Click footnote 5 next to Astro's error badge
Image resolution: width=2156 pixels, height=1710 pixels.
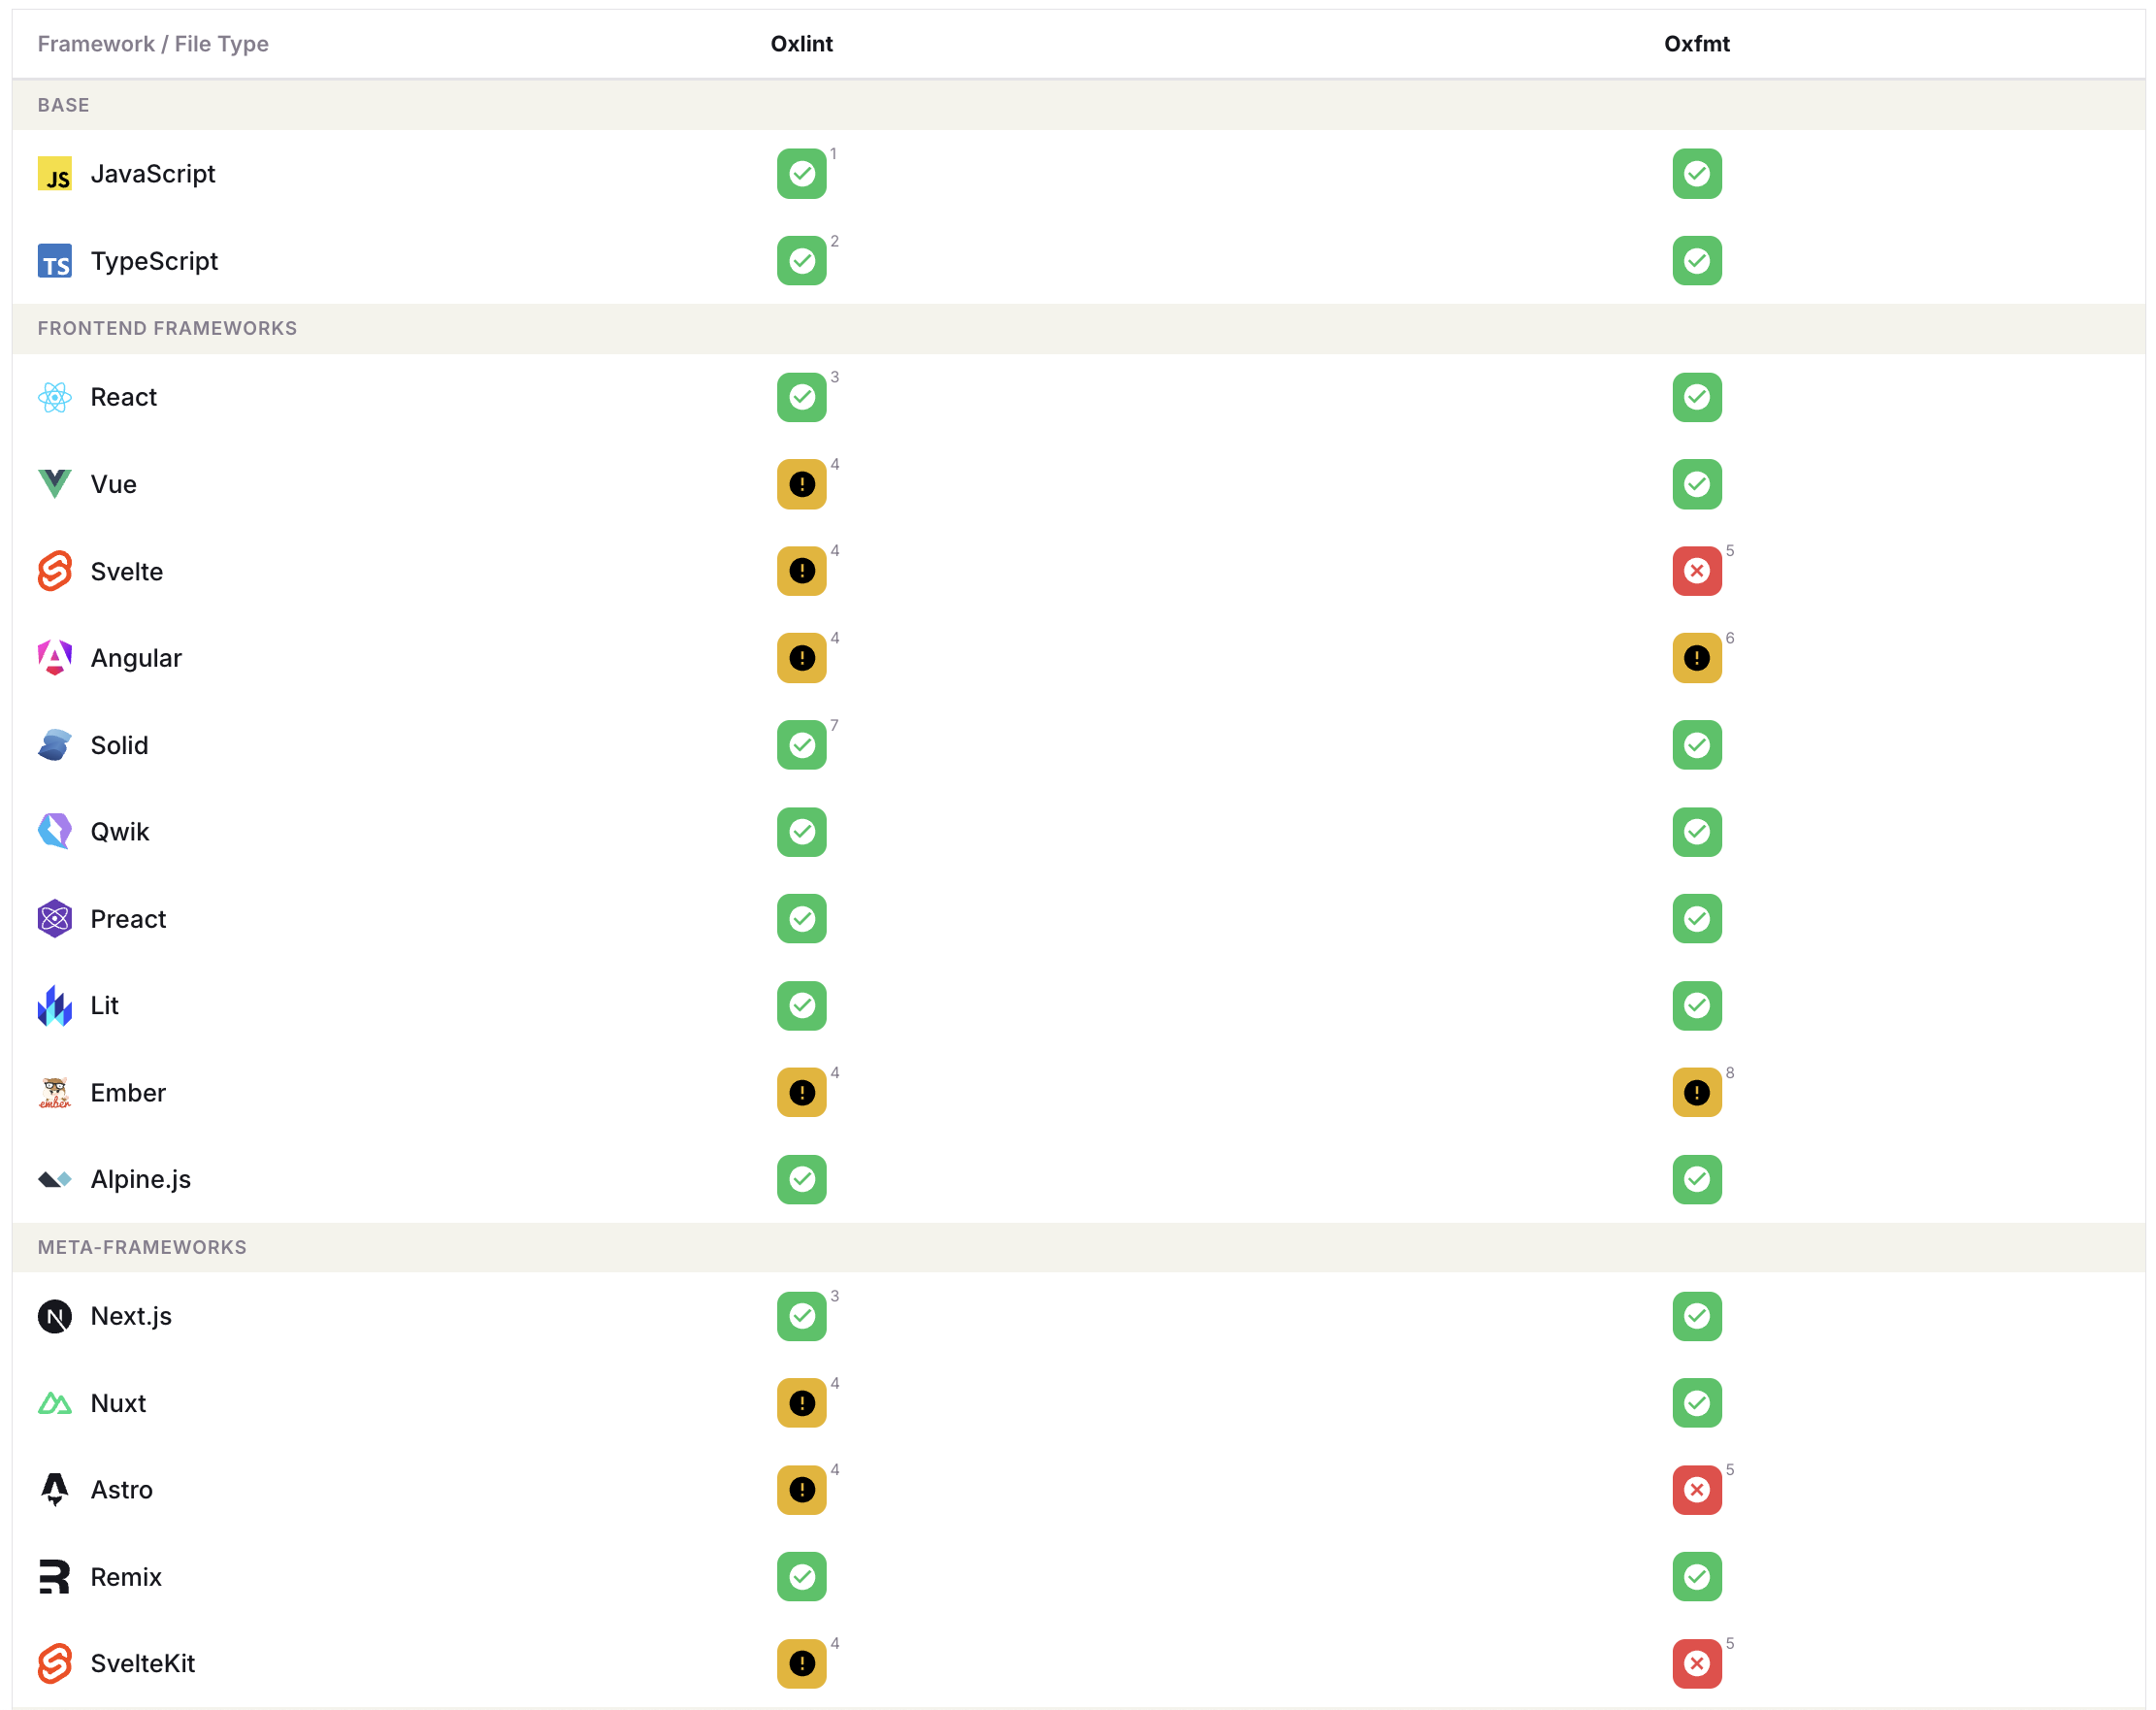1731,1468
